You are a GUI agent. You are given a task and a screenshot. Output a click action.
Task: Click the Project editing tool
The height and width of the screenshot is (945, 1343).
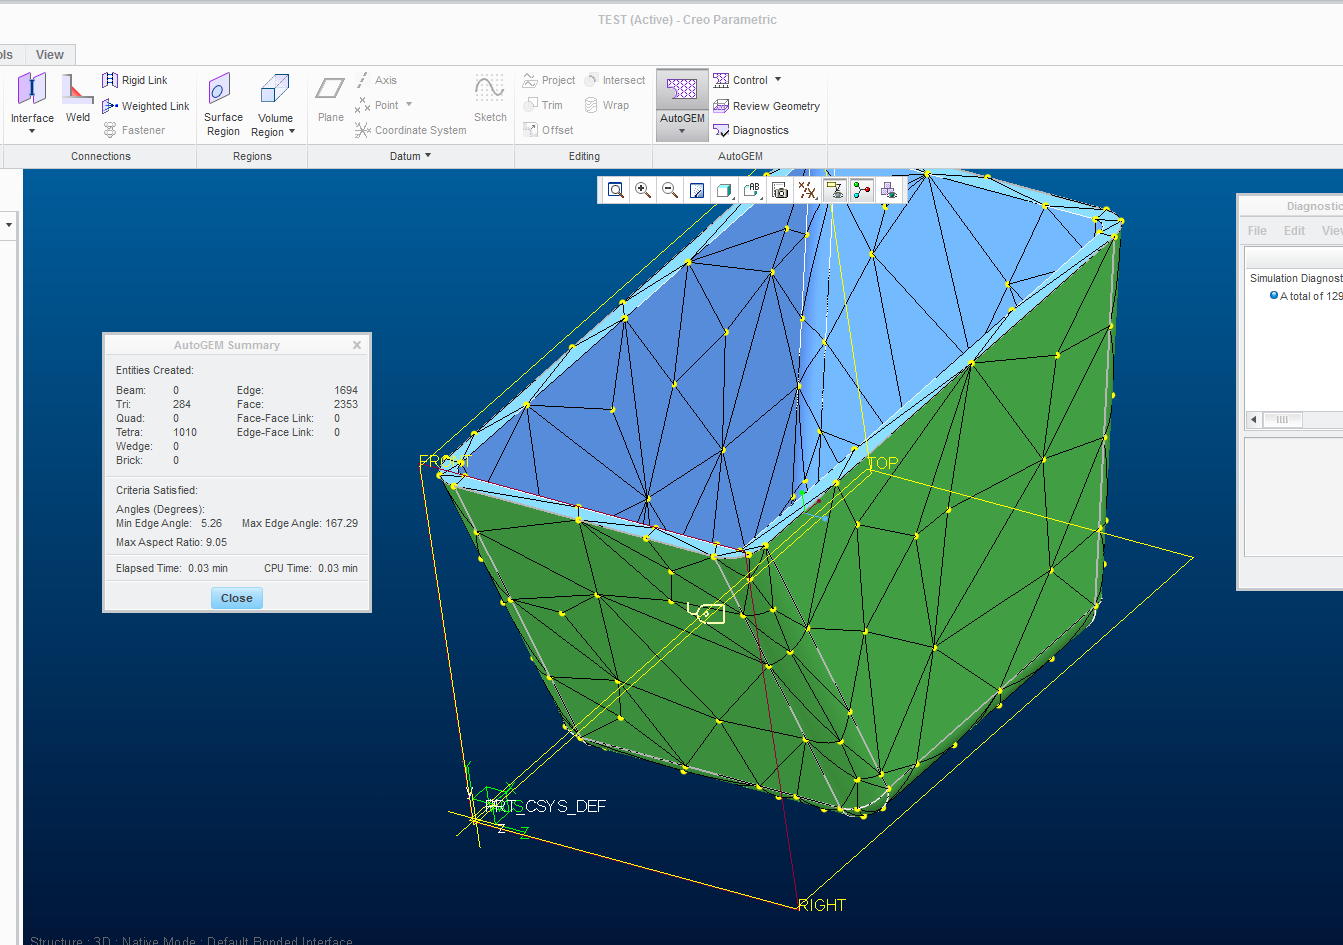coord(549,80)
